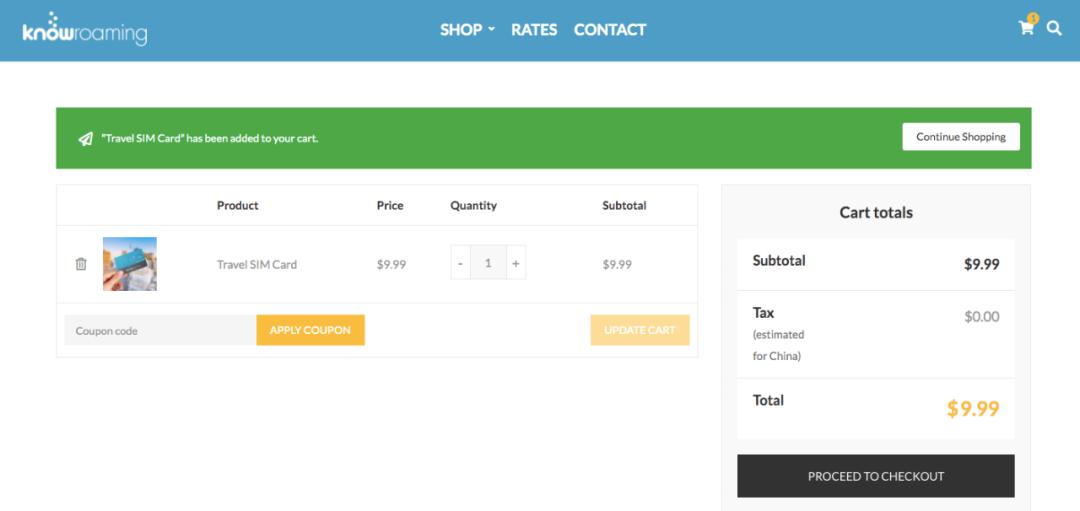Open the CONTACT menu item
Screen dimensions: 1080x511
610,30
